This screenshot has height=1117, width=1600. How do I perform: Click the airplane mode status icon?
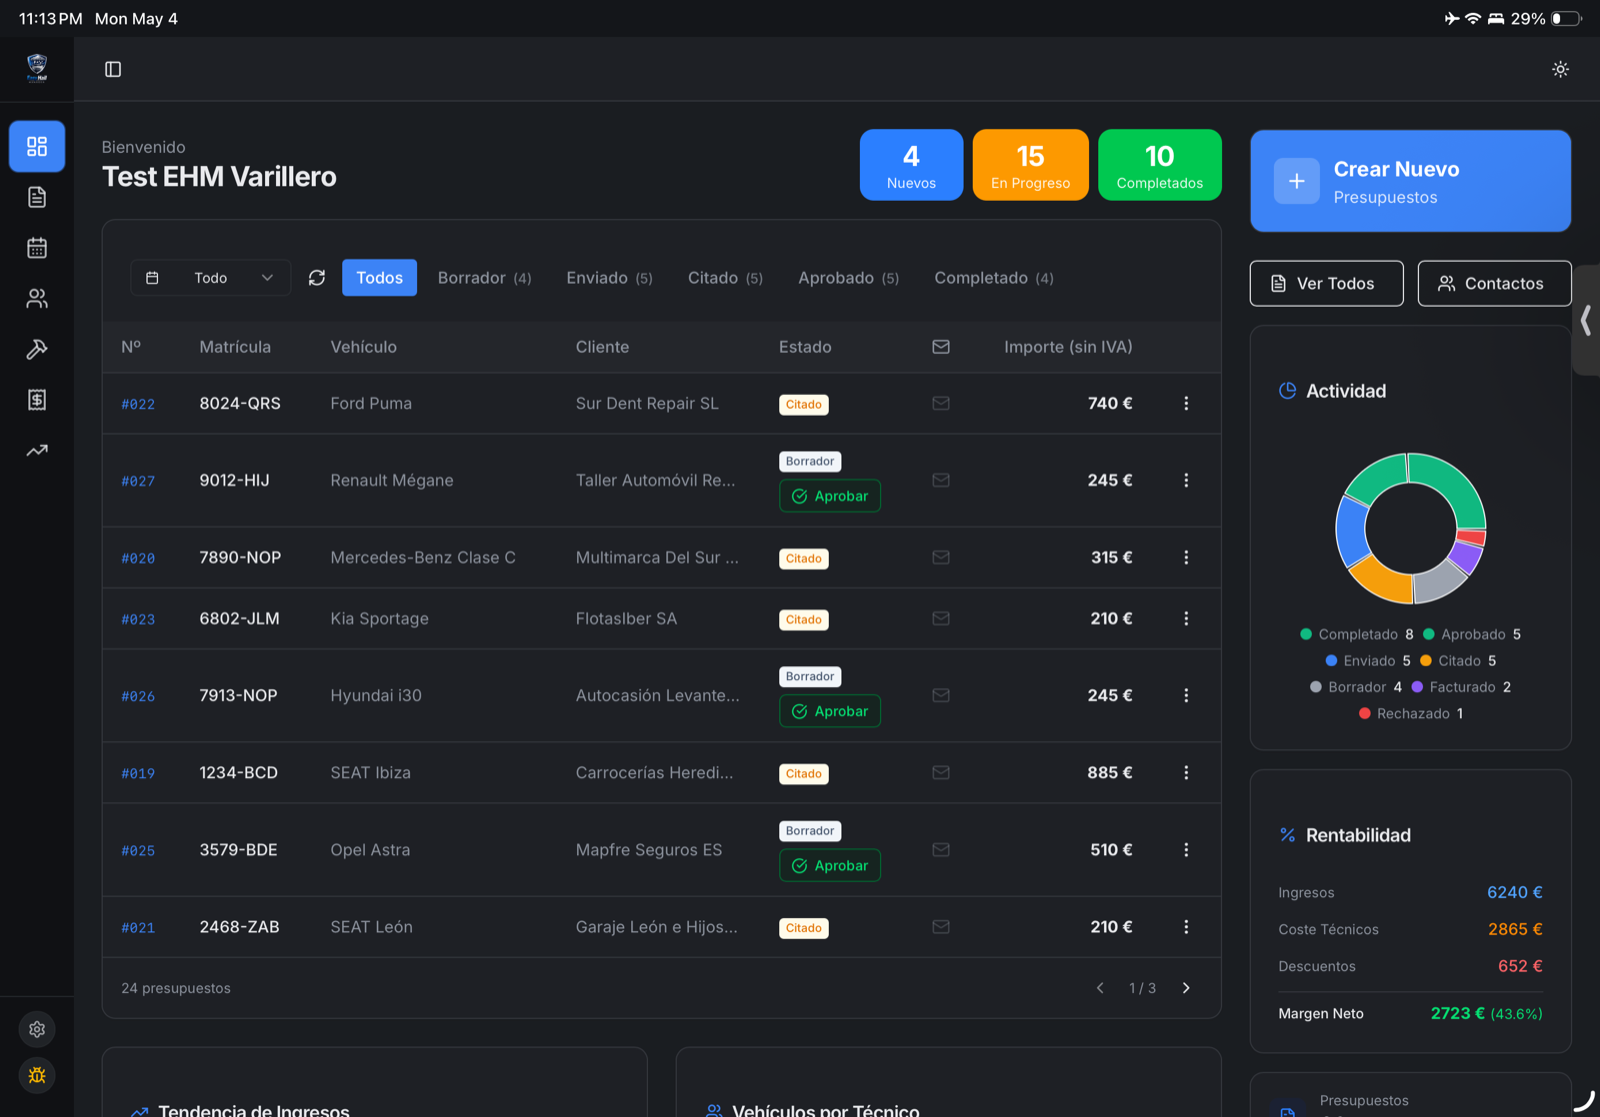coord(1451,18)
